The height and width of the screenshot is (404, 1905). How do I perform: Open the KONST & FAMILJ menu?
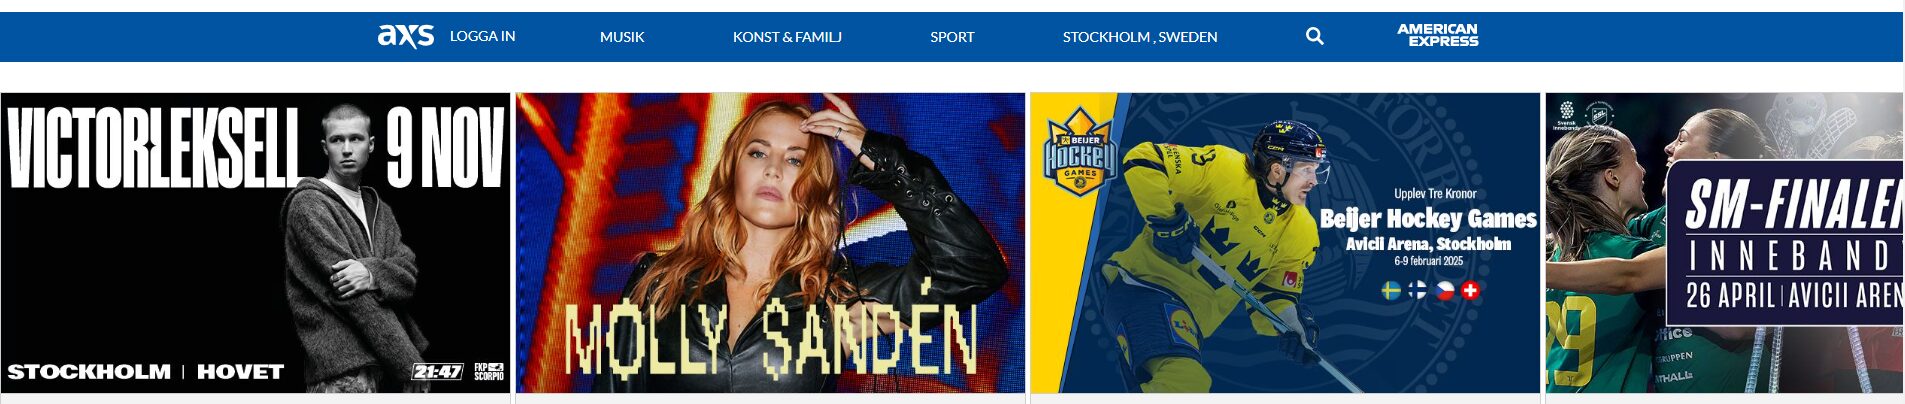pyautogui.click(x=787, y=37)
